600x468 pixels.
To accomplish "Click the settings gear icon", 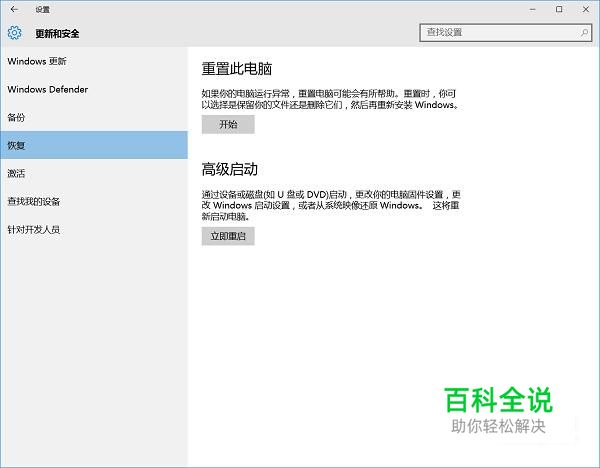I will pyautogui.click(x=15, y=33).
